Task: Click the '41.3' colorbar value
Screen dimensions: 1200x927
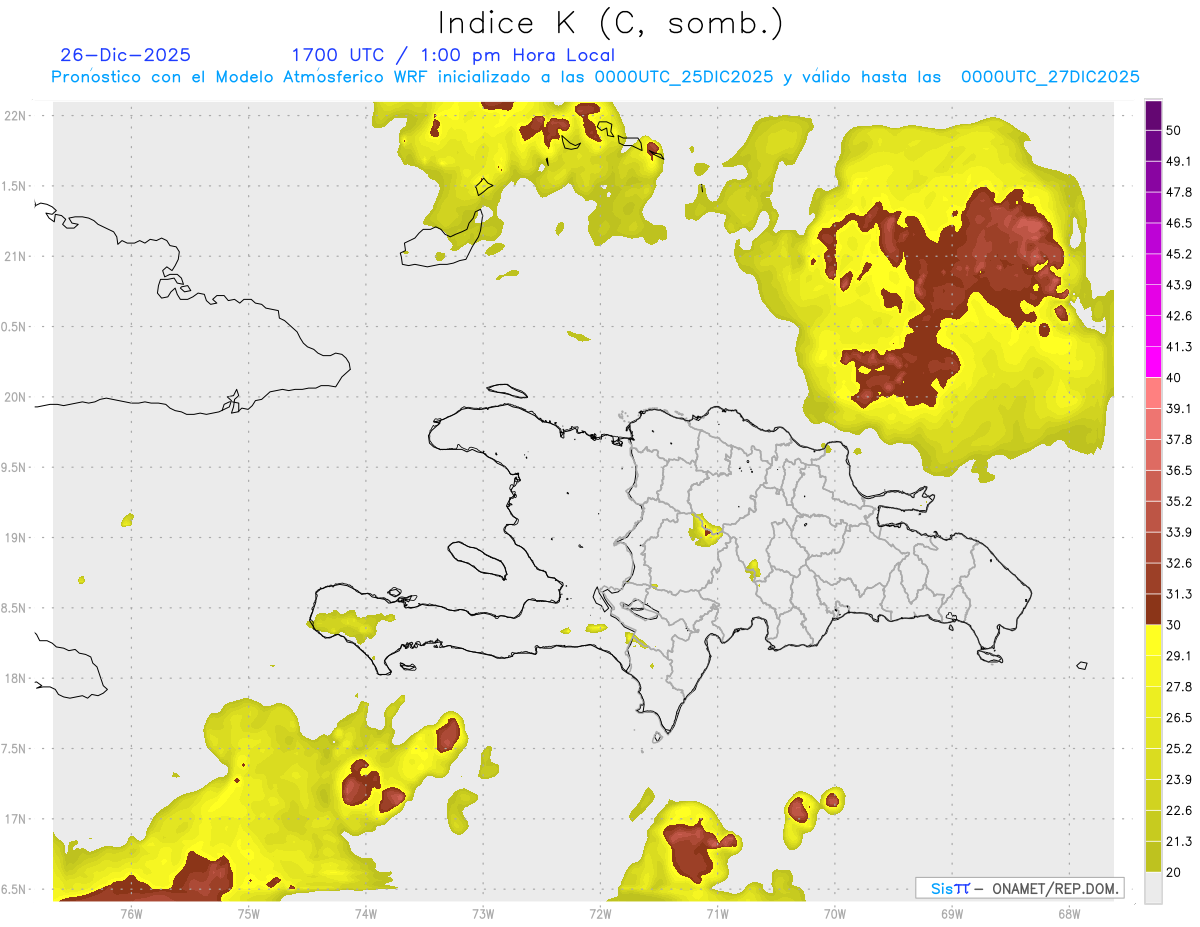Action: point(1180,347)
